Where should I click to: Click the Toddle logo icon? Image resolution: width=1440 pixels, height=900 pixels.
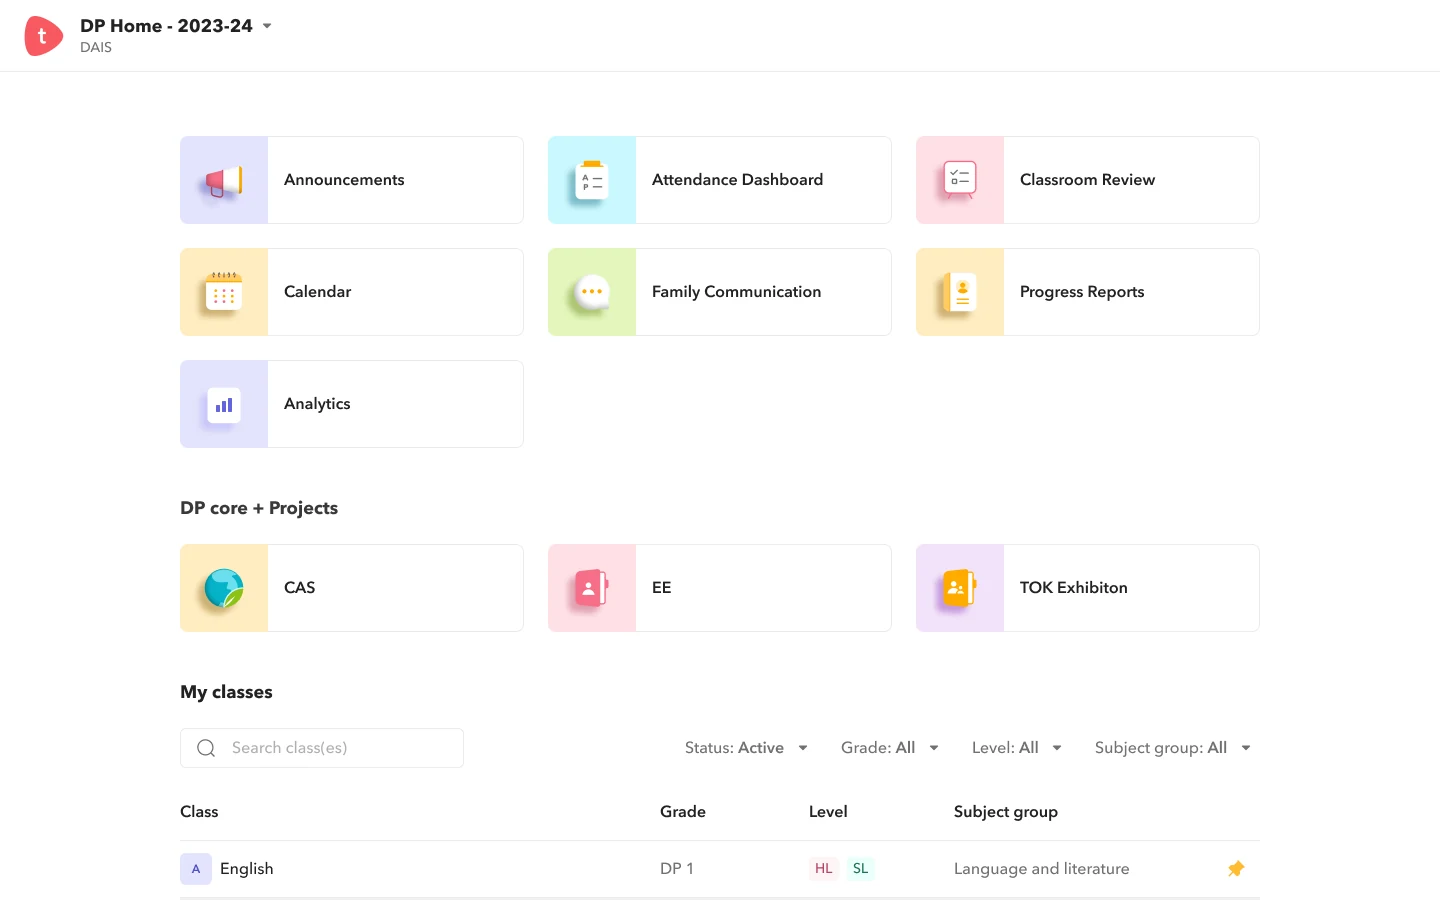tap(43, 36)
